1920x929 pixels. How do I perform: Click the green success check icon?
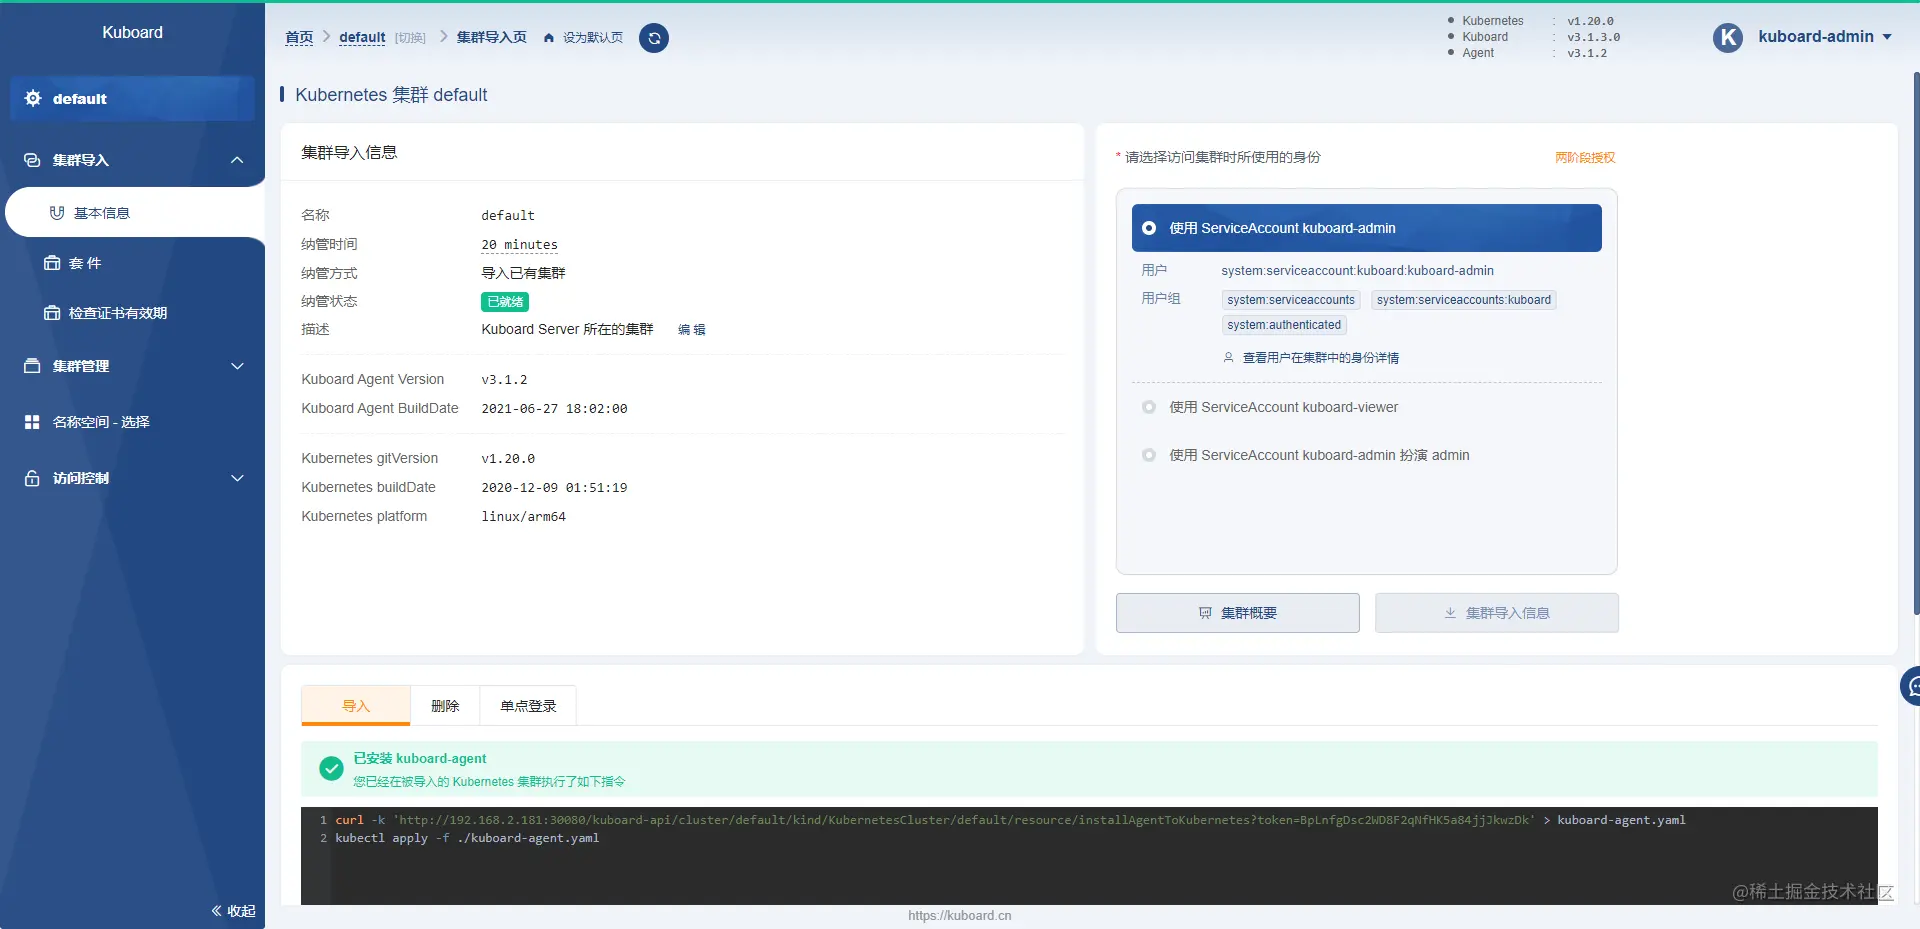331,768
